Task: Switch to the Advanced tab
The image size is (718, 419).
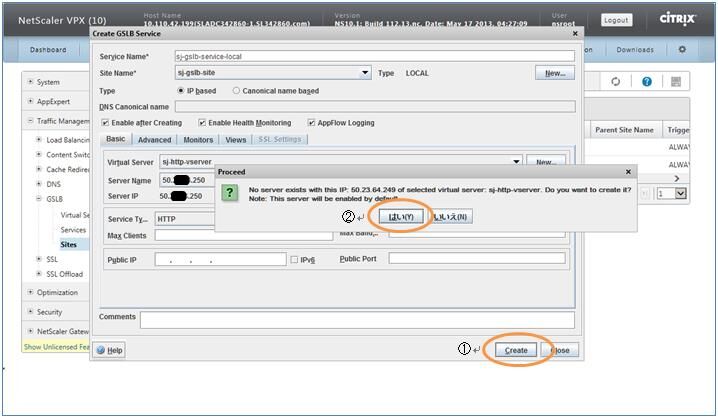Action: click(154, 140)
